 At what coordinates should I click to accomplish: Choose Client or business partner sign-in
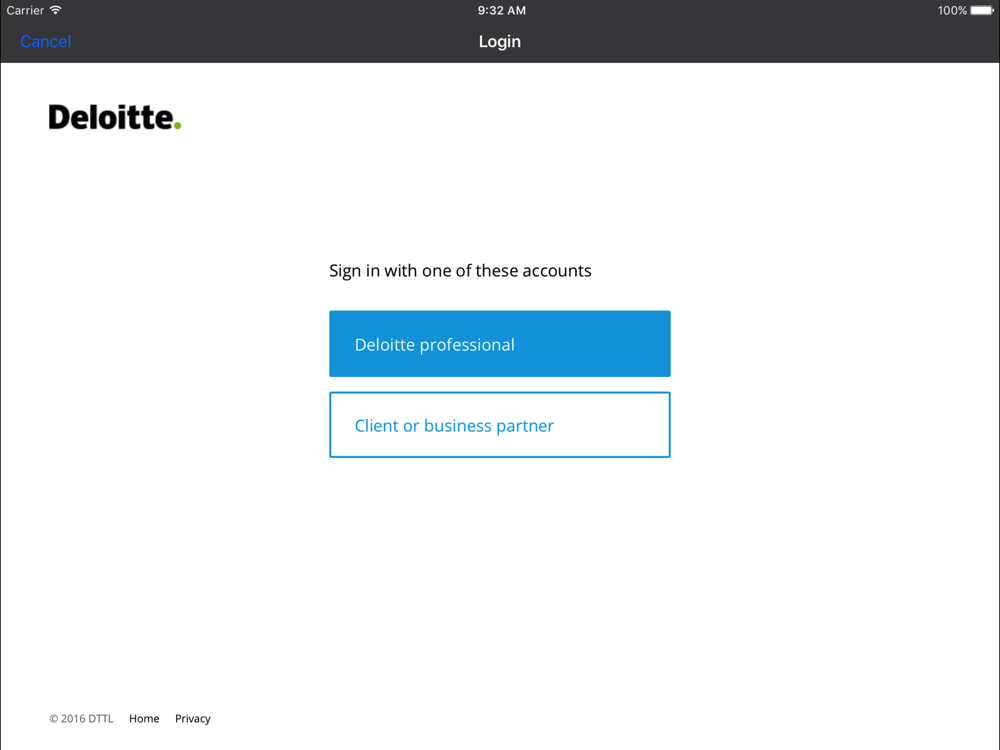click(499, 425)
